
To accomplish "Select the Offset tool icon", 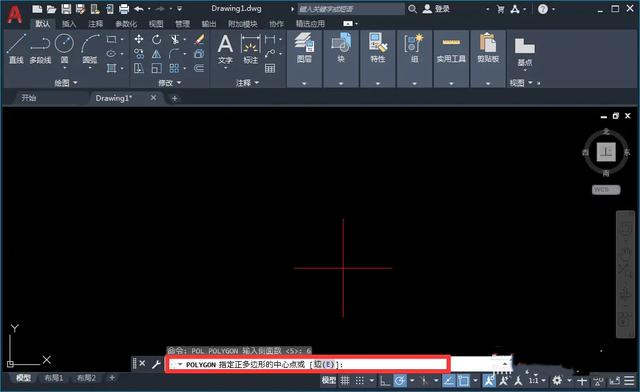I will pyautogui.click(x=199, y=68).
